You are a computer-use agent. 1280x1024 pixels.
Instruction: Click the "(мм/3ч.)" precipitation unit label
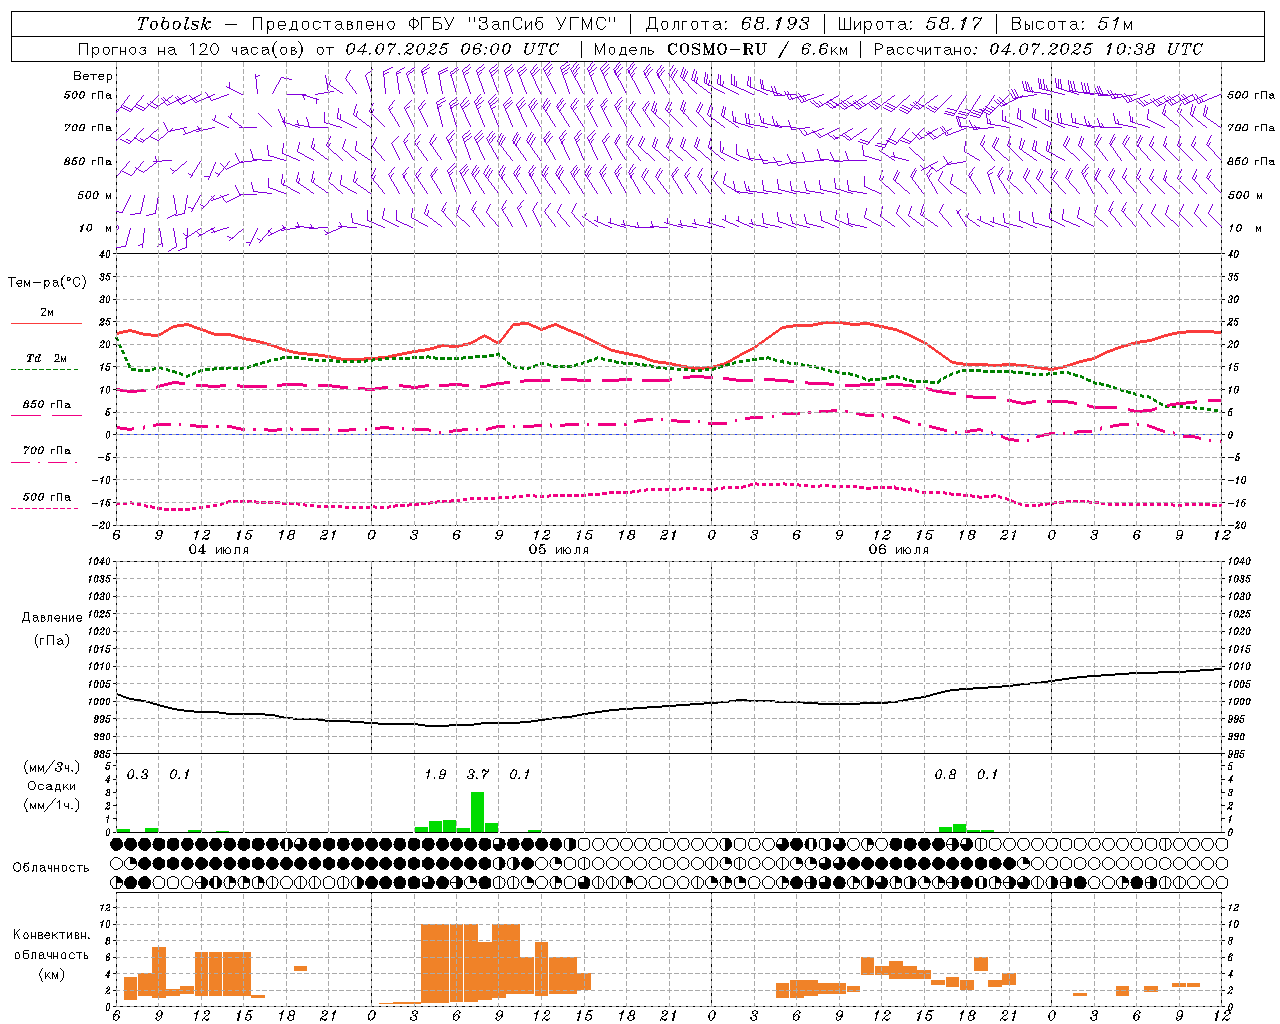click(52, 768)
